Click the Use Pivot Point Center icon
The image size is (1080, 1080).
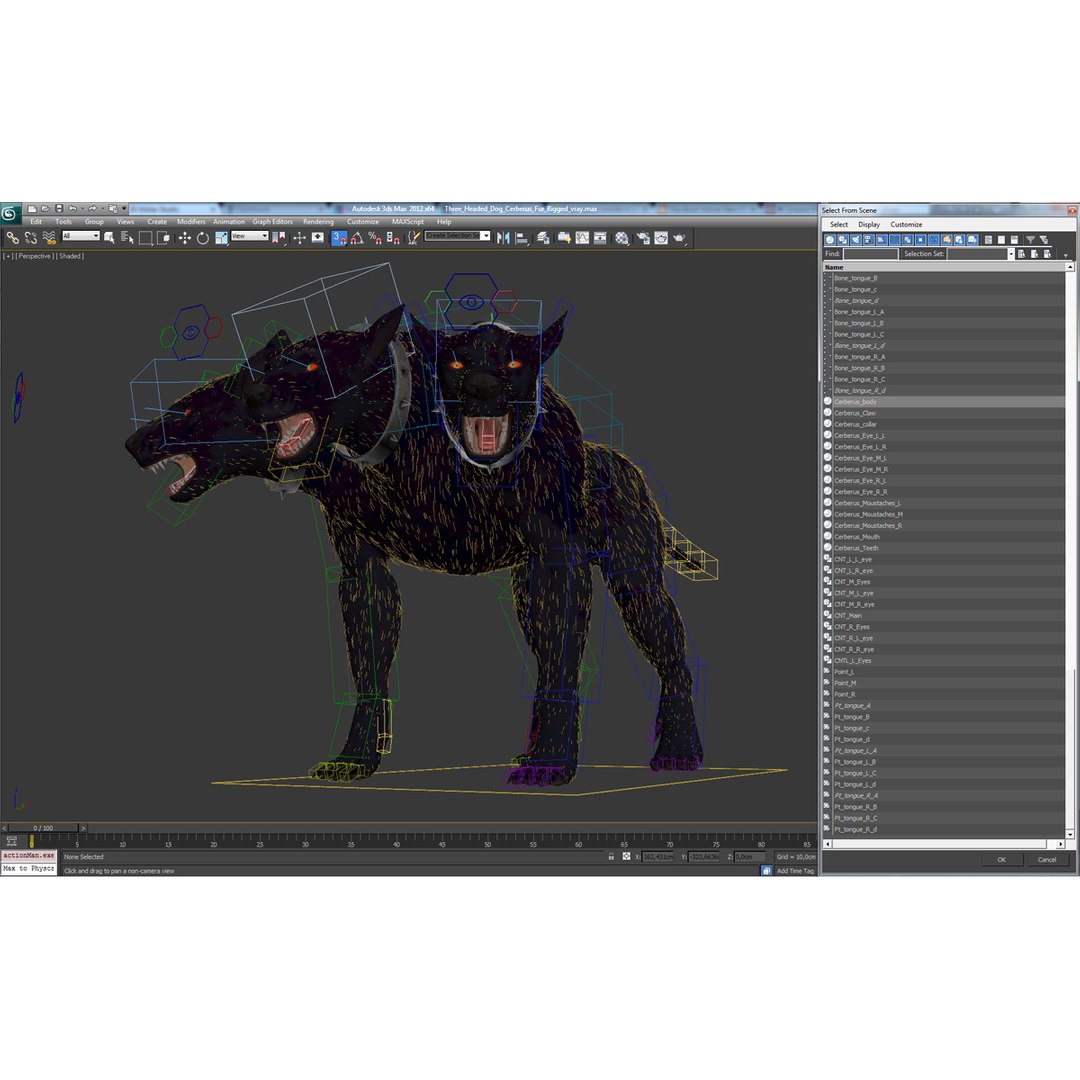click(280, 238)
